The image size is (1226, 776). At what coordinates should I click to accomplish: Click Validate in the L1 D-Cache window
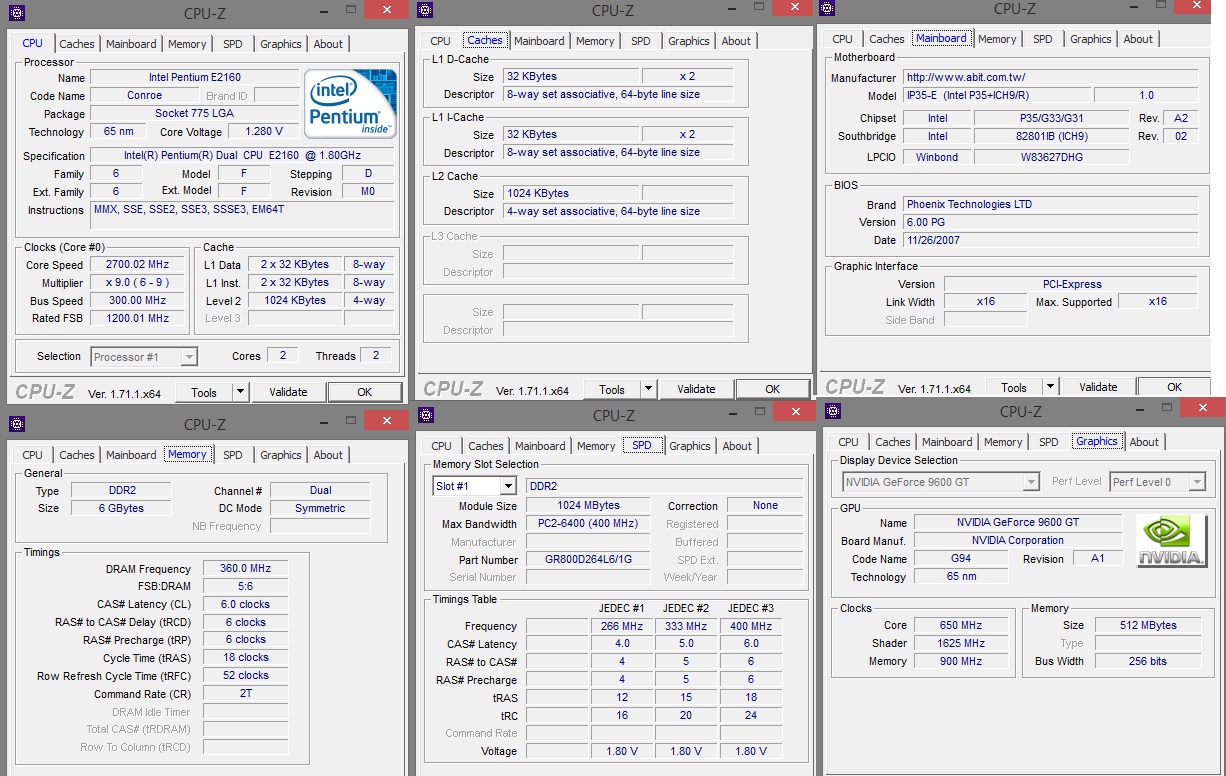pyautogui.click(x=696, y=389)
